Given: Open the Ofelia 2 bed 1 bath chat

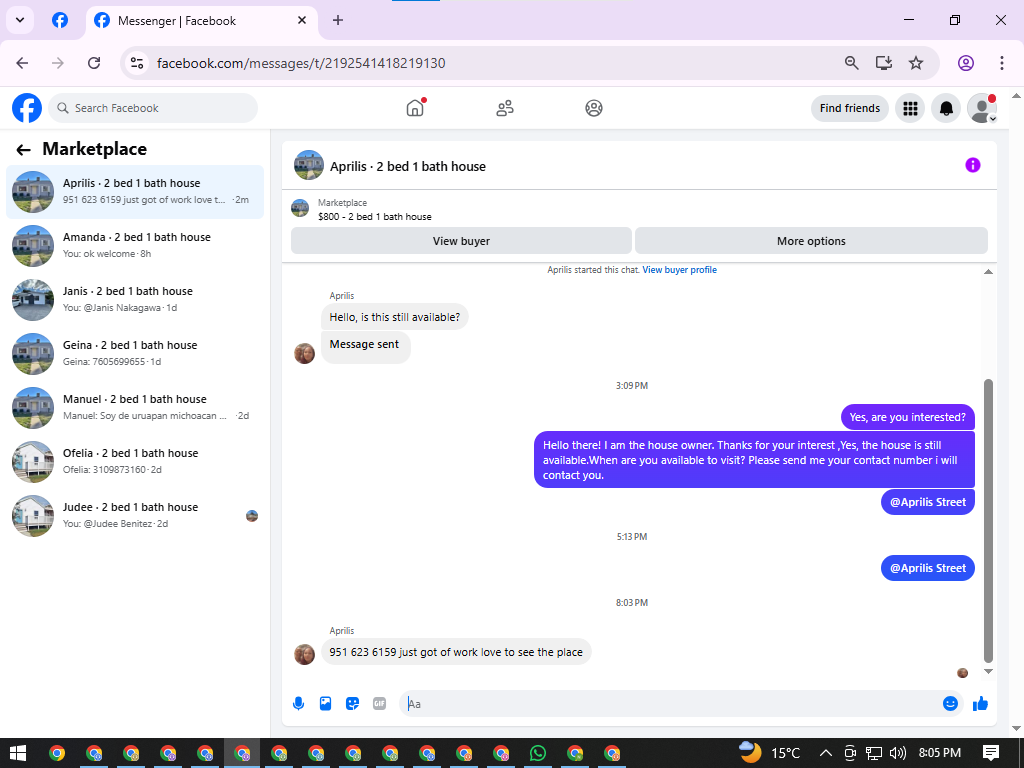Looking at the screenshot, I should coord(135,462).
